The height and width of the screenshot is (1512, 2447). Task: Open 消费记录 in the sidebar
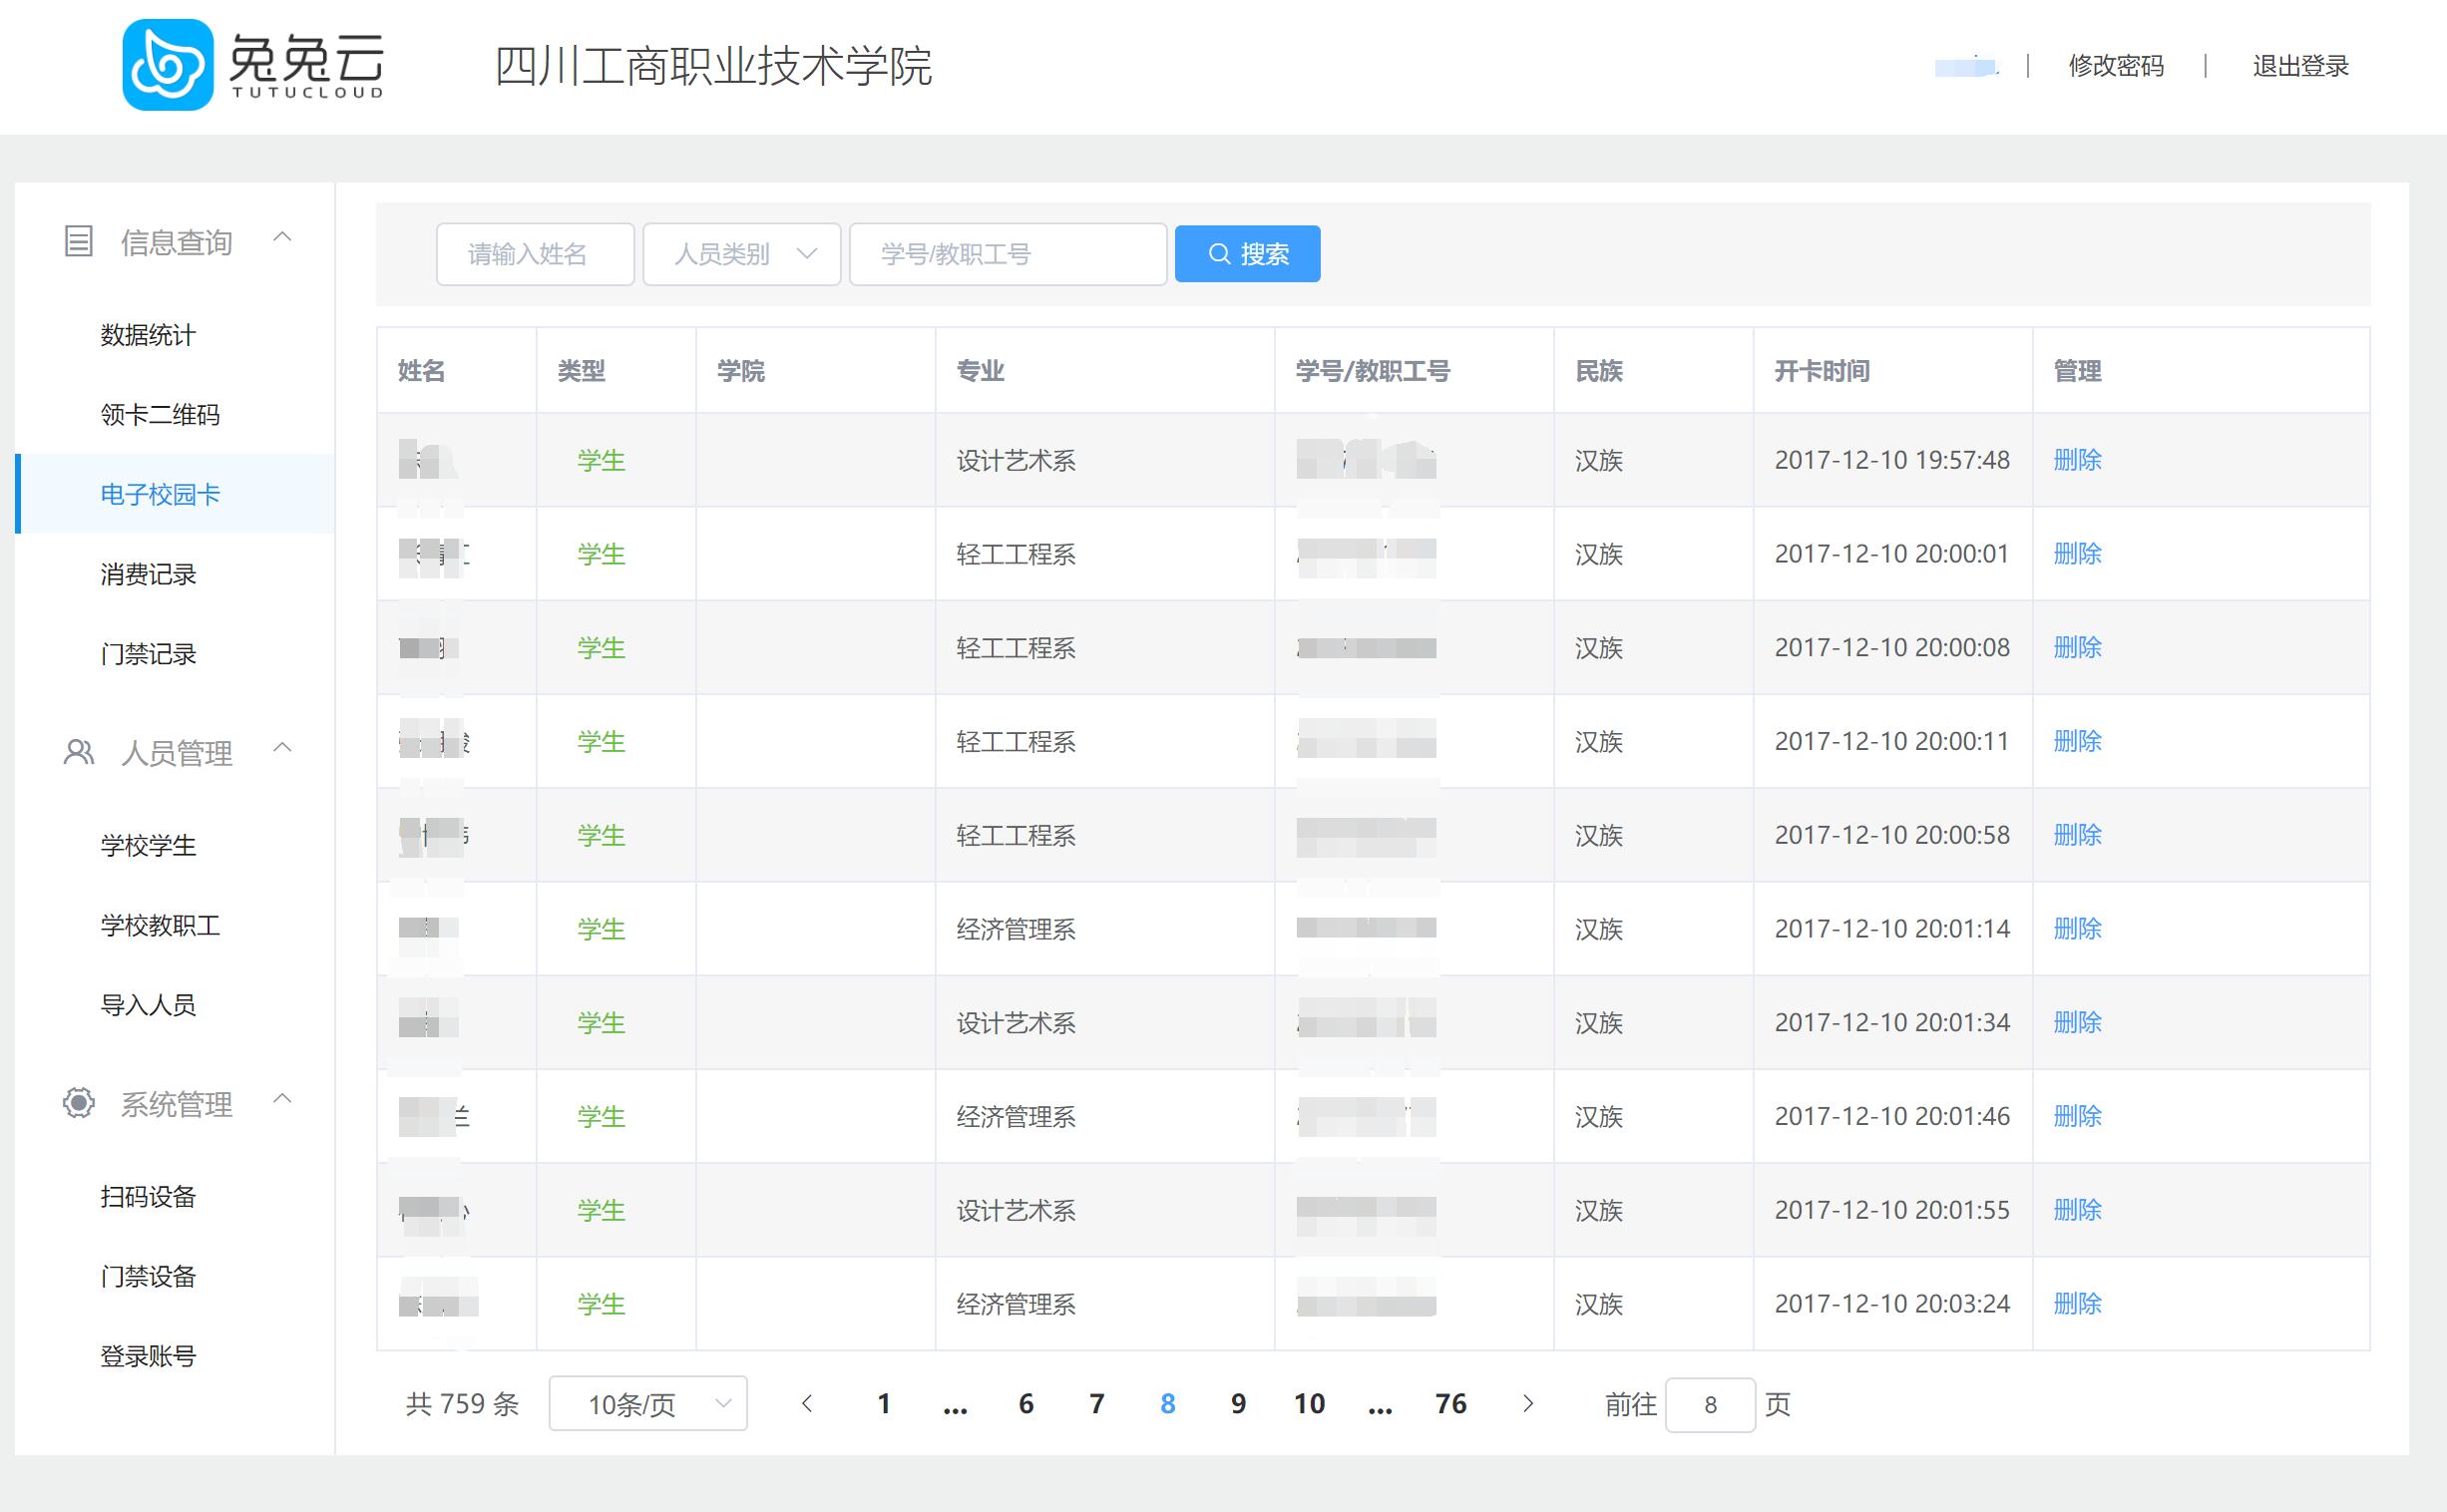148,574
